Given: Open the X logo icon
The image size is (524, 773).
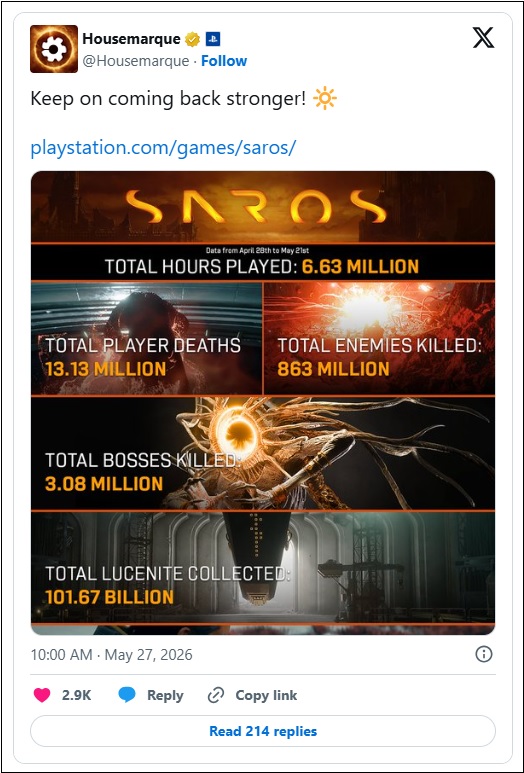Looking at the screenshot, I should (x=483, y=38).
